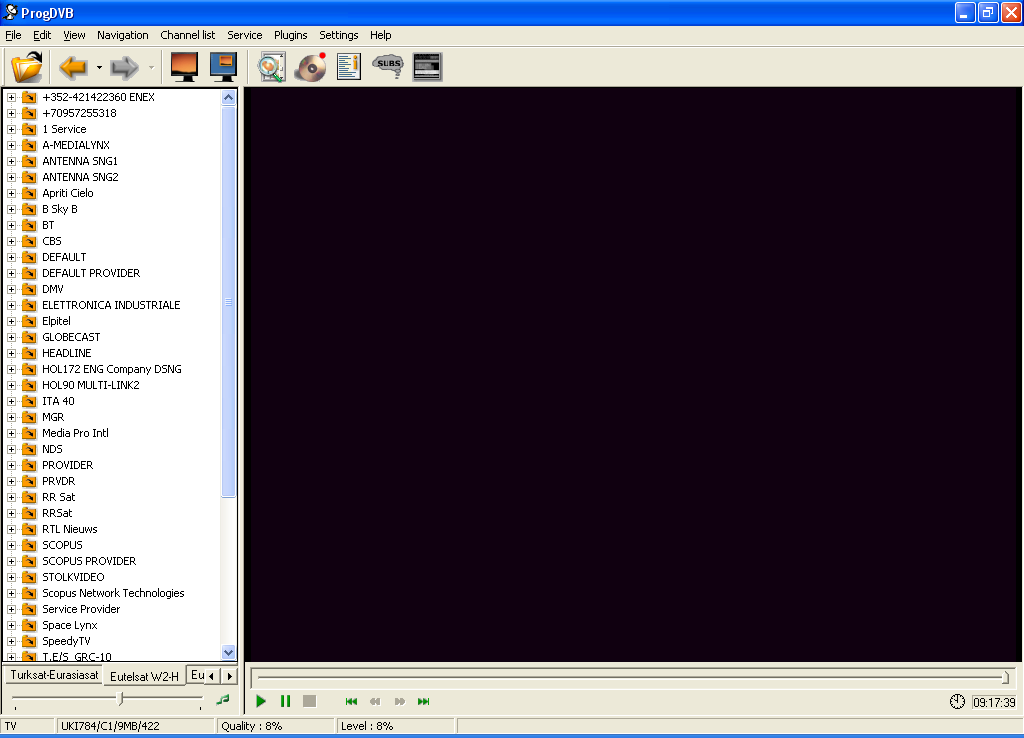1024x738 pixels.
Task: Pause playback with the pause button
Action: pyautogui.click(x=285, y=701)
